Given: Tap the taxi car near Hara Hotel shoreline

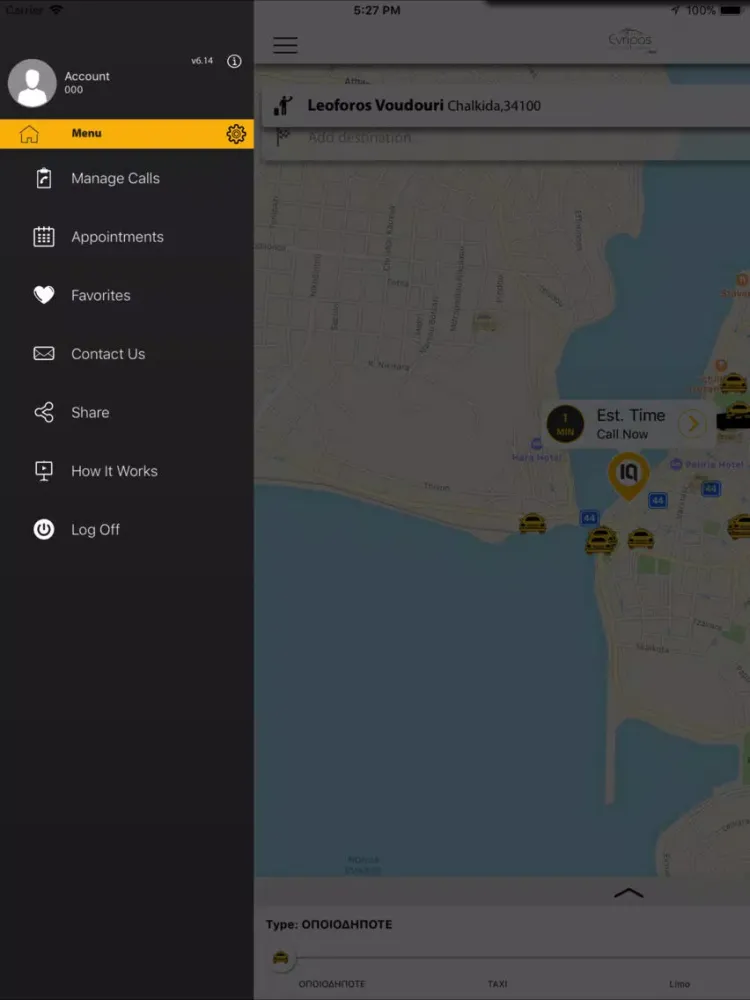Looking at the screenshot, I should click(532, 523).
